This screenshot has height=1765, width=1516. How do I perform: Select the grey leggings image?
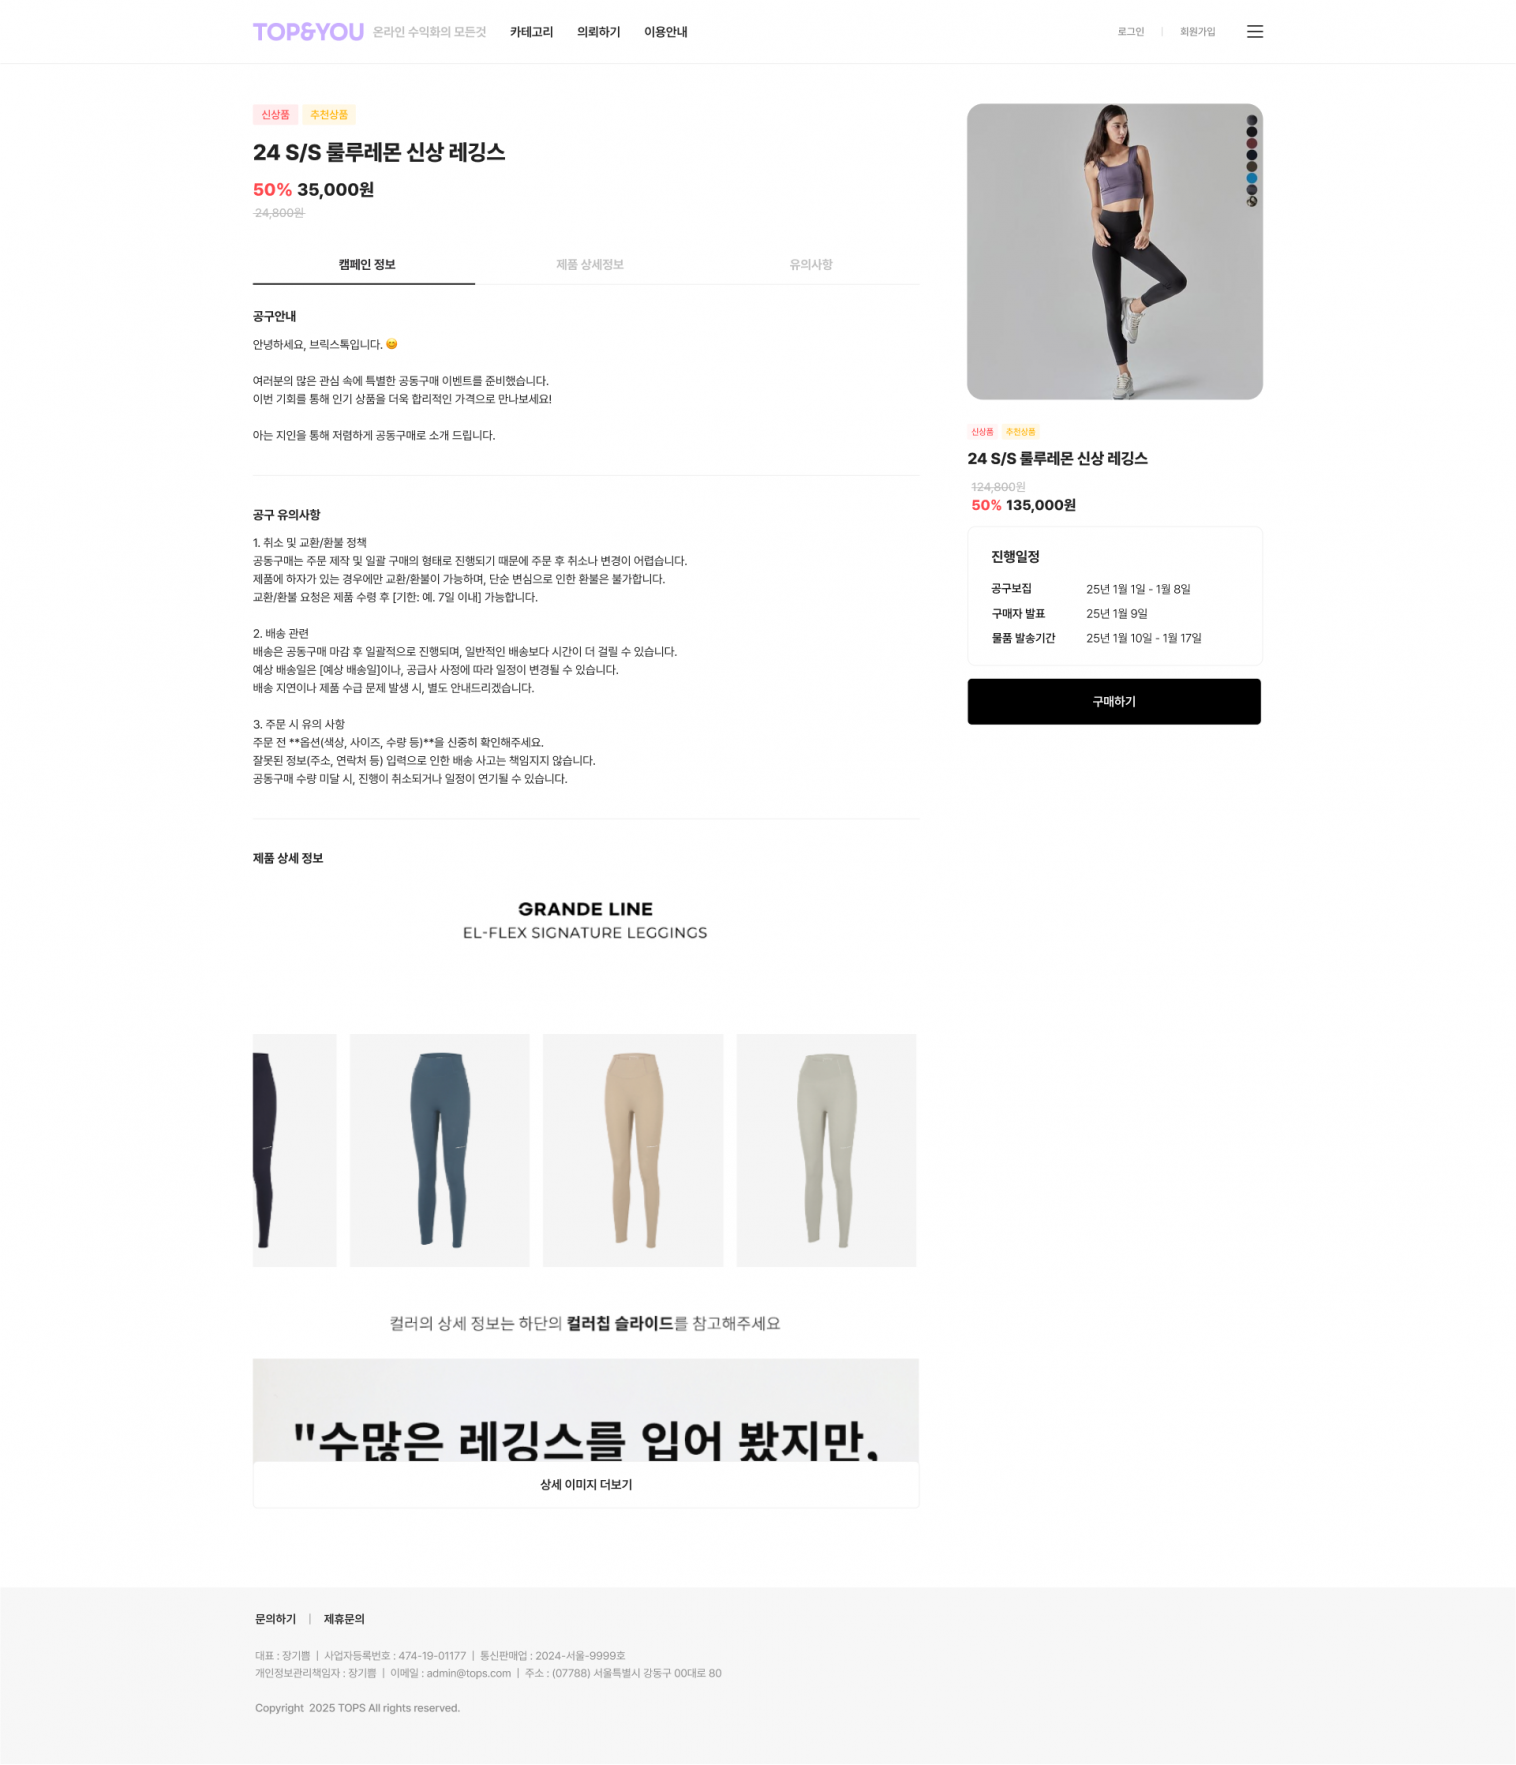coord(826,1151)
